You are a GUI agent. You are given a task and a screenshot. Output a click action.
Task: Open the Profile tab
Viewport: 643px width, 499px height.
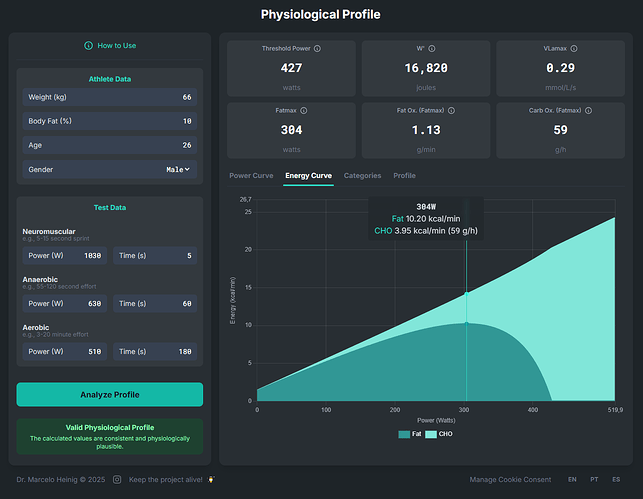pos(404,175)
